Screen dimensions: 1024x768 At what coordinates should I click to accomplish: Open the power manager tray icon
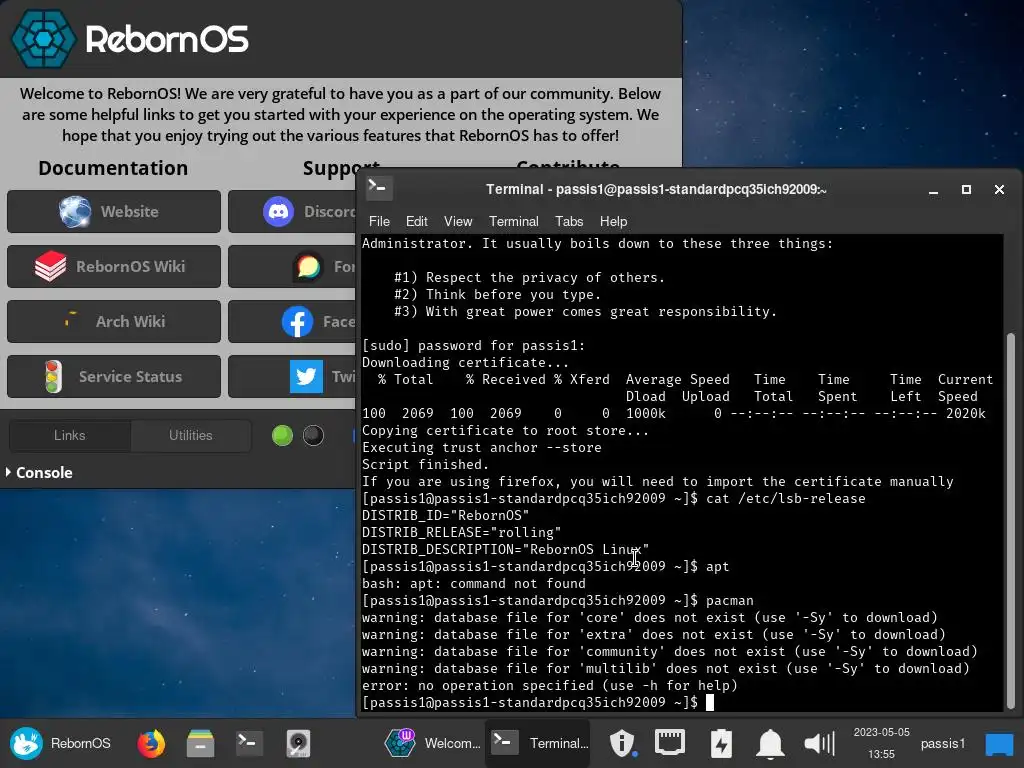721,743
